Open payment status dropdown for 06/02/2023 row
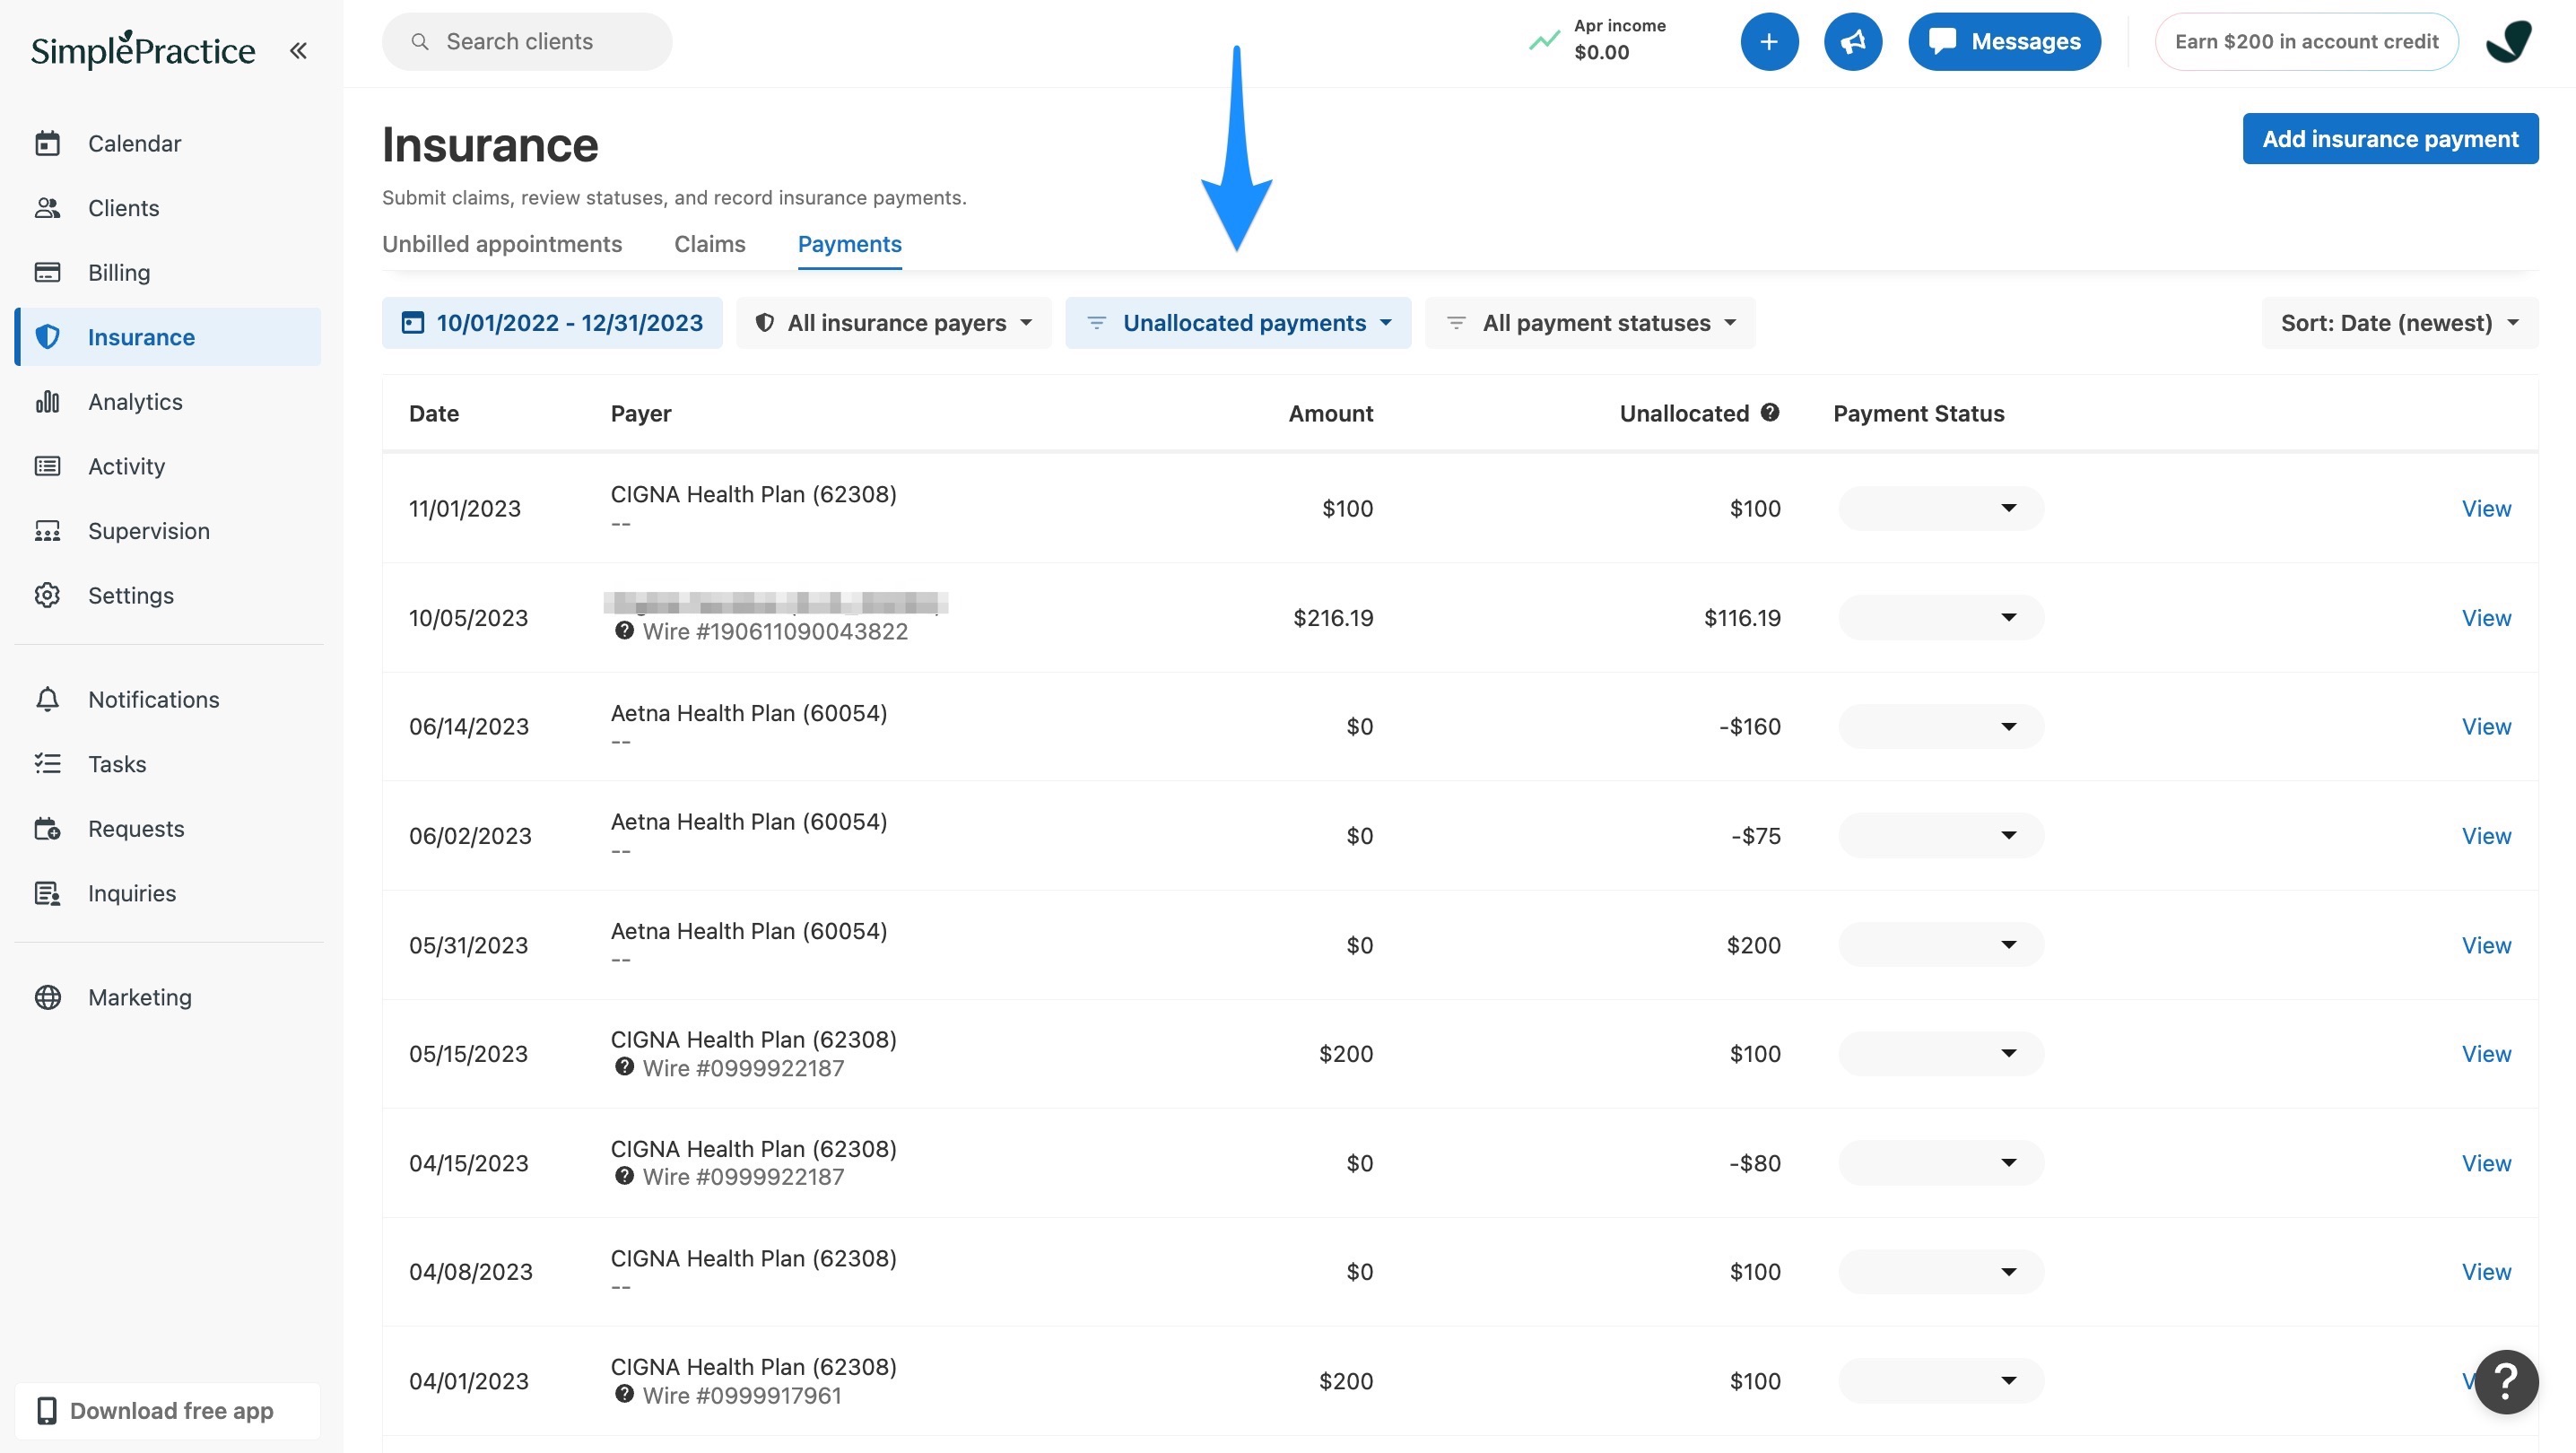2576x1453 pixels. tap(1941, 835)
